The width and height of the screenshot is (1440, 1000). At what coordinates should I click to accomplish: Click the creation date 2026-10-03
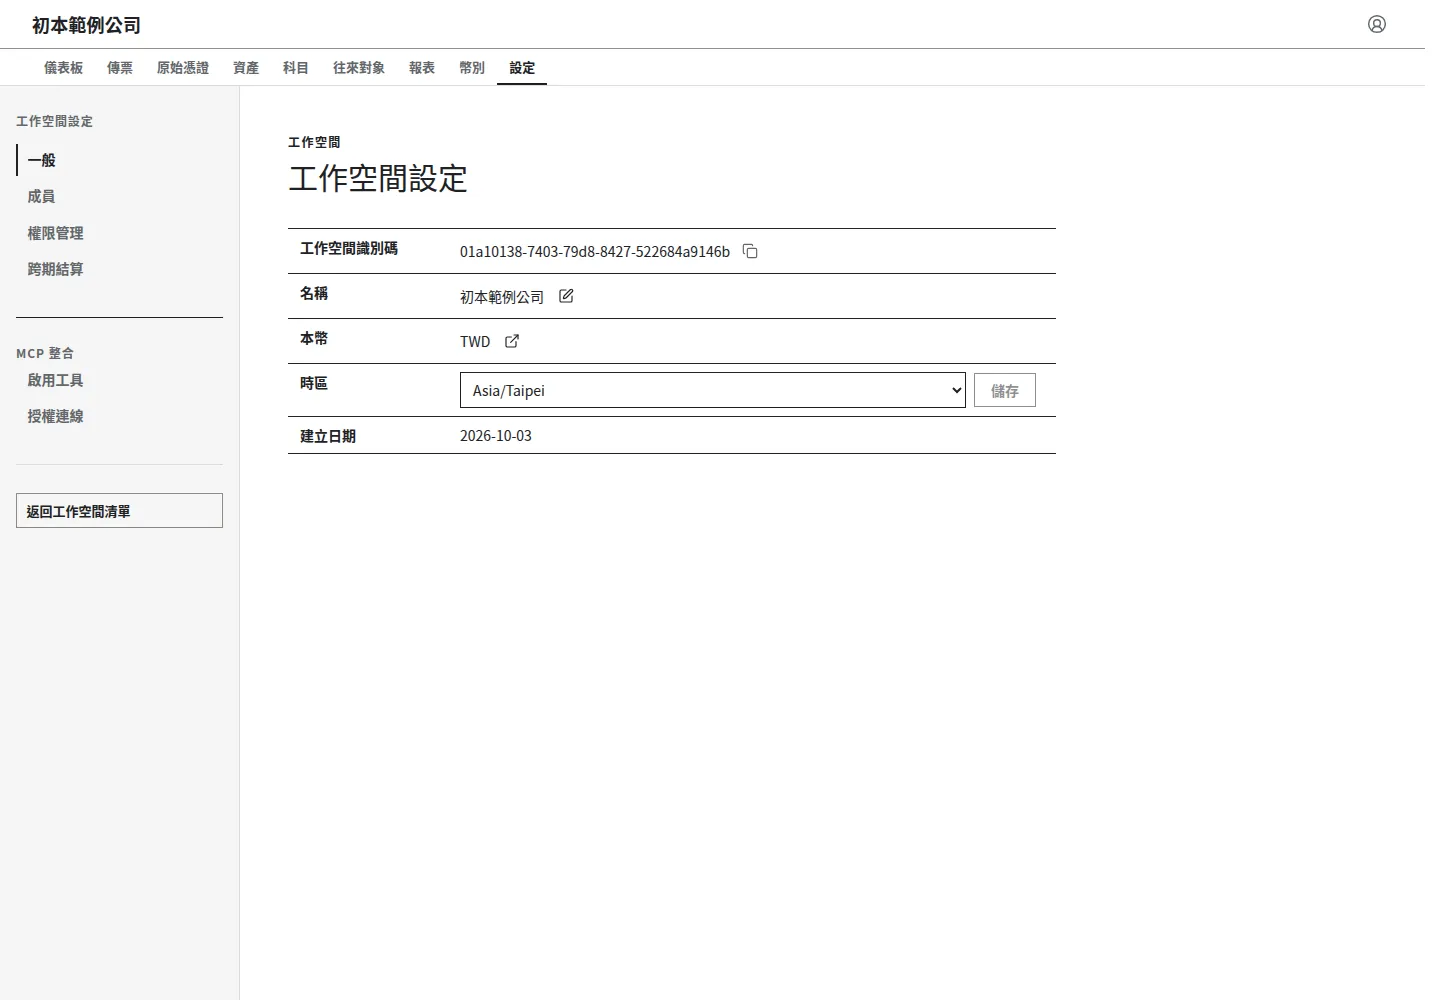tap(496, 436)
